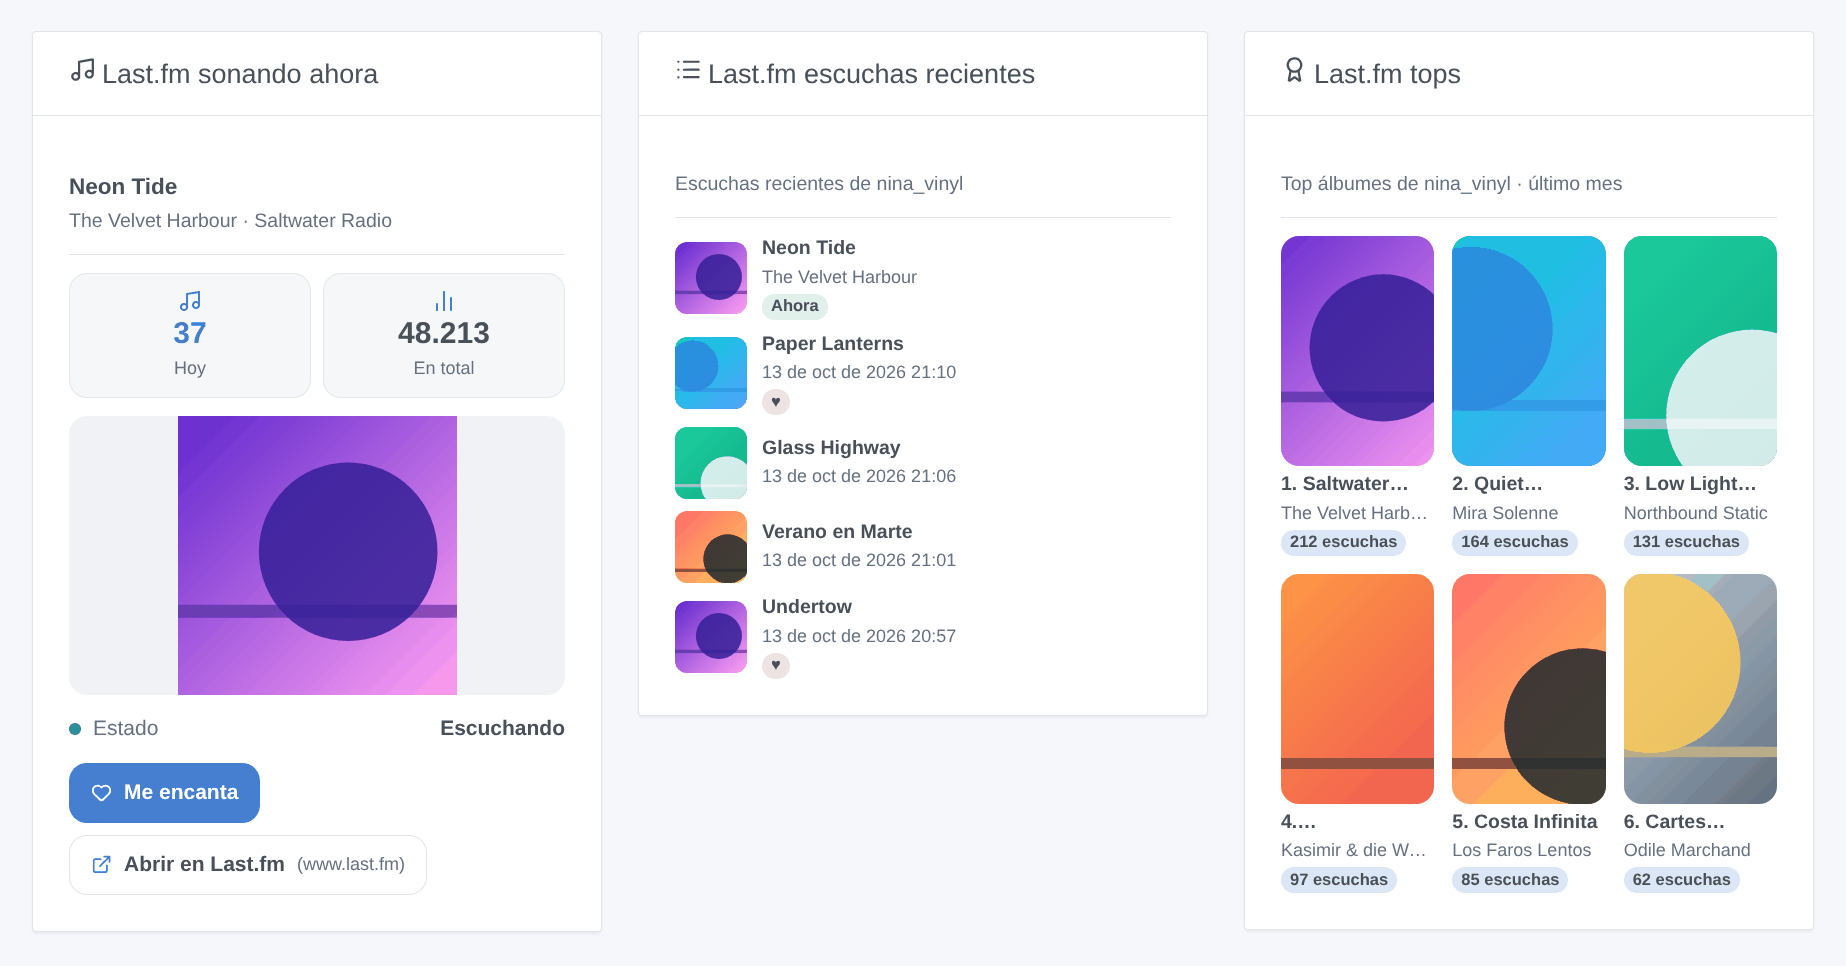Open the top album 1. Saltwater… cover
Screen dimensions: 1846x966
coord(1357,351)
